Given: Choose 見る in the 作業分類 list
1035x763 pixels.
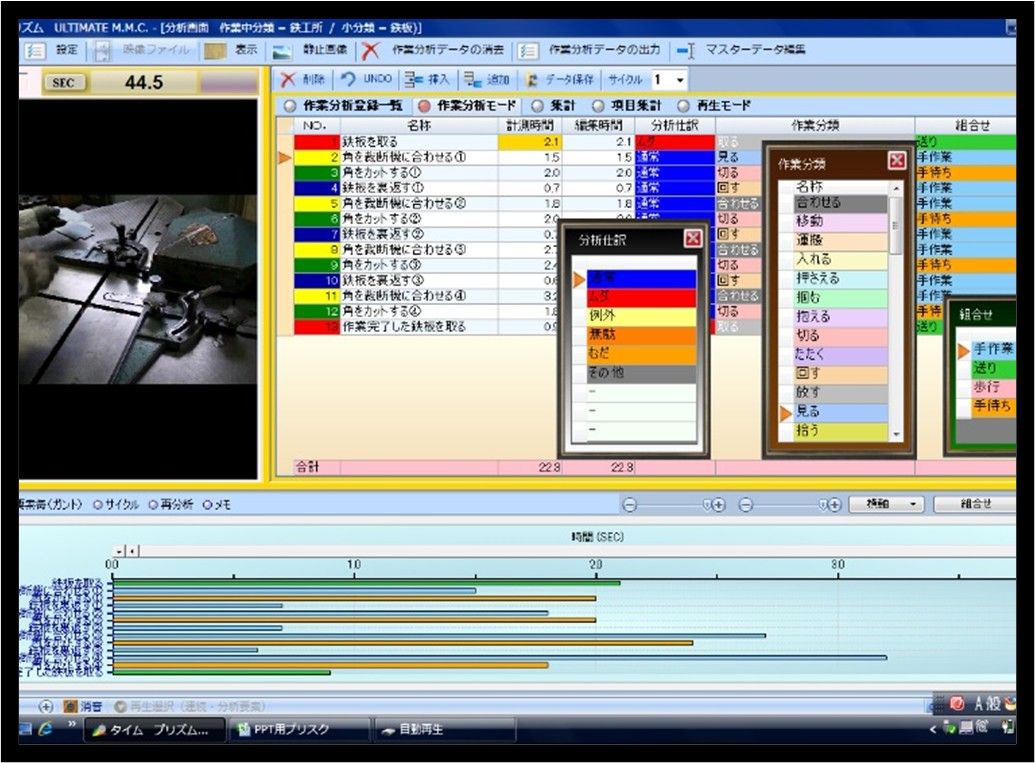Looking at the screenshot, I should pos(841,412).
